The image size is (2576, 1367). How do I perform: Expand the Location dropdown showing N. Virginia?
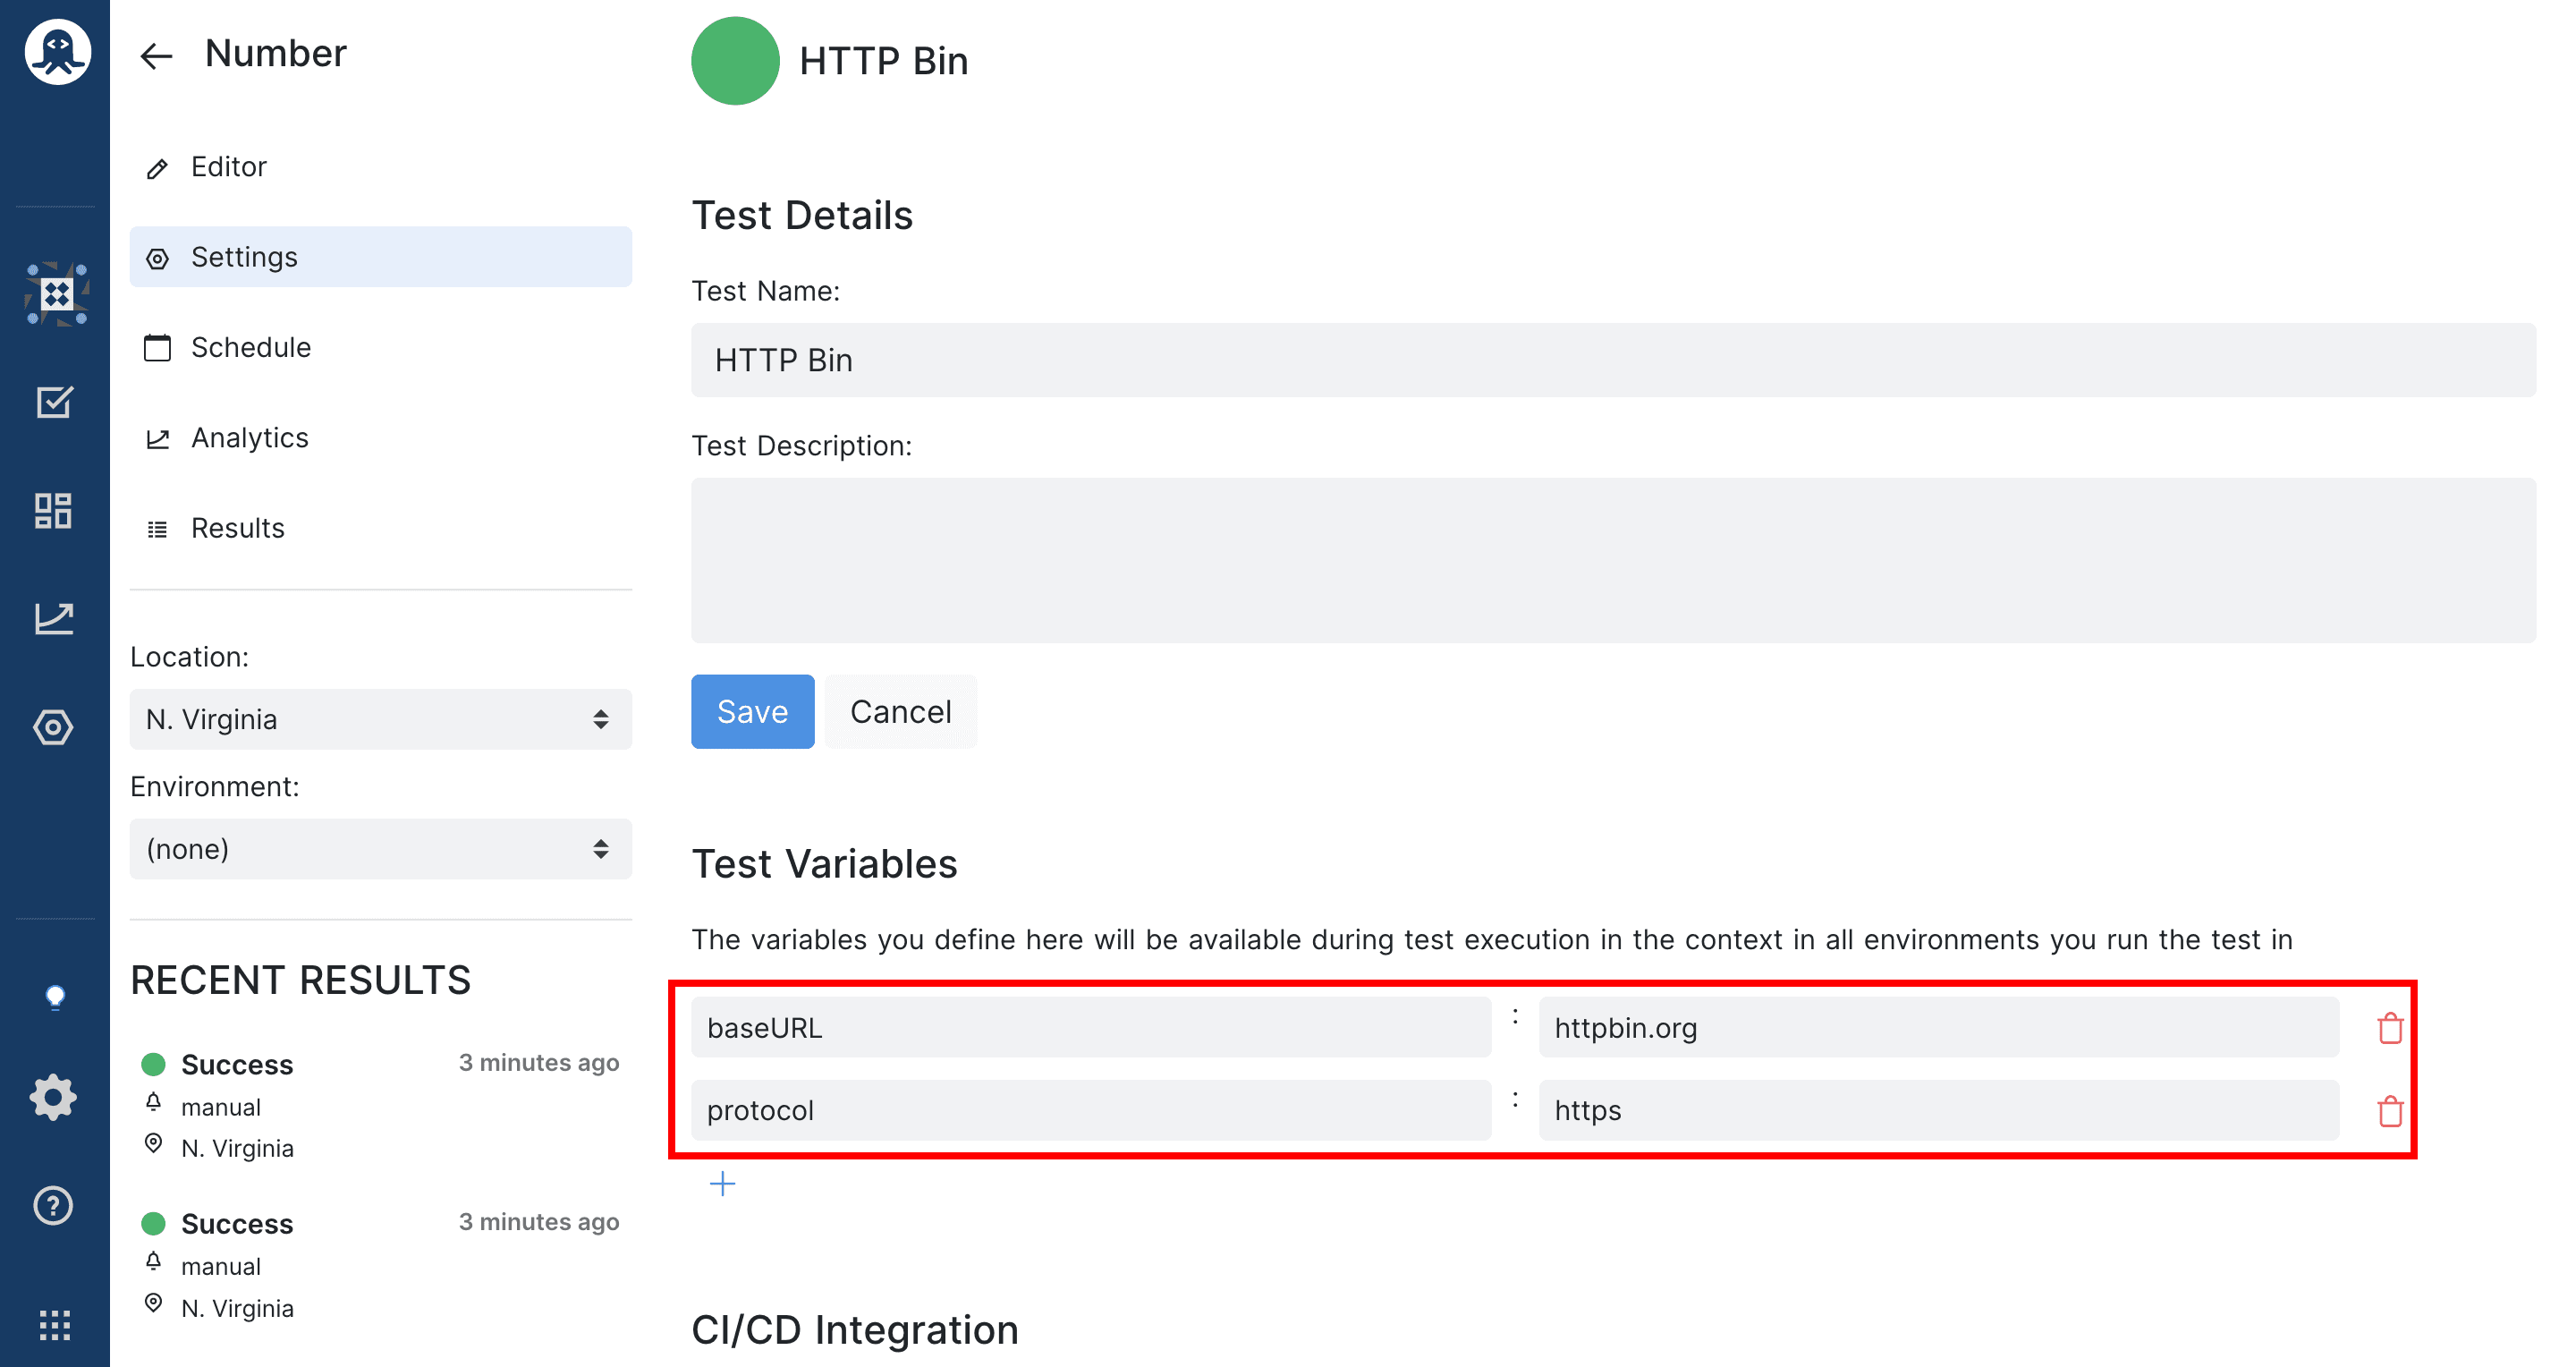(x=380, y=719)
